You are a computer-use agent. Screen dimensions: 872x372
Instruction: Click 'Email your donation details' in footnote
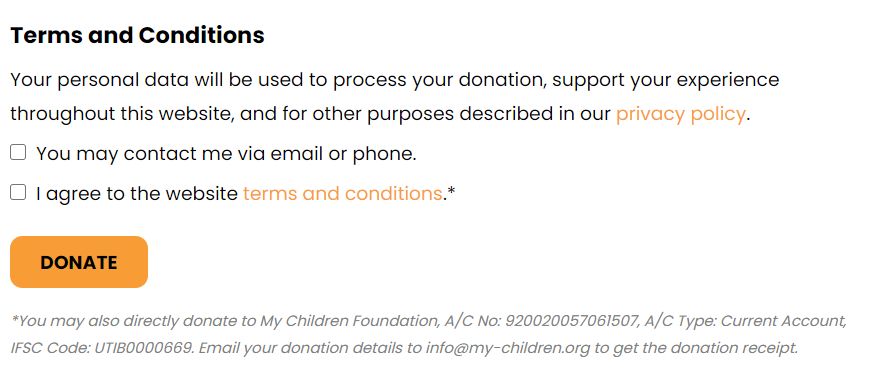point(303,349)
